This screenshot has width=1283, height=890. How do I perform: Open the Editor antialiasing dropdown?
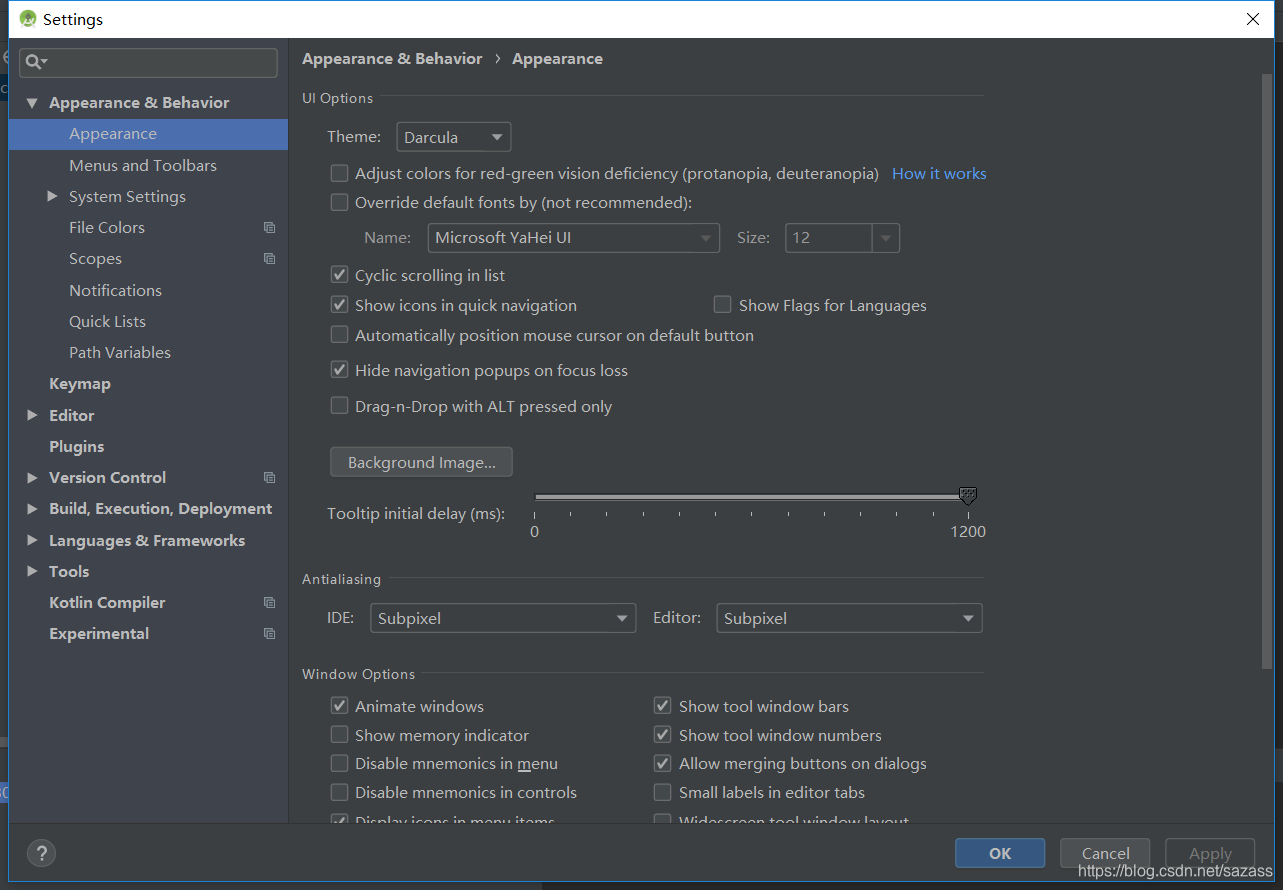849,618
